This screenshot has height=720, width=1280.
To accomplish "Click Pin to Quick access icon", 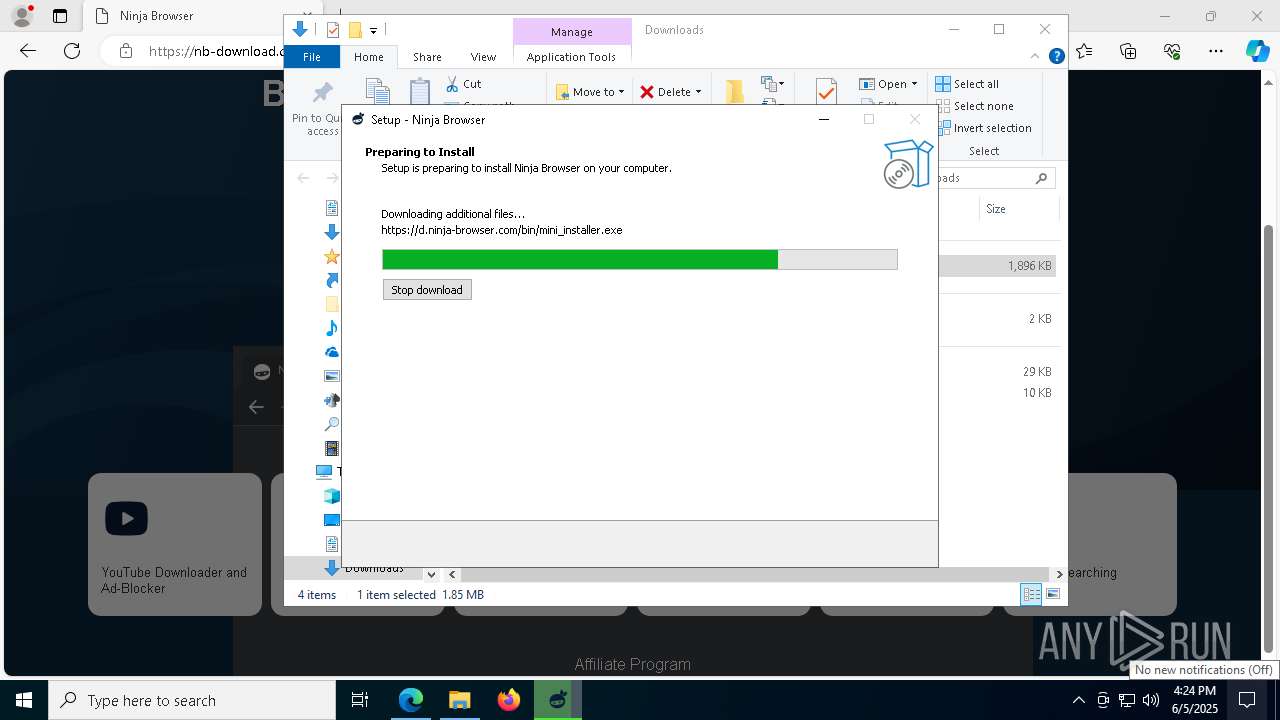I will pos(322,94).
